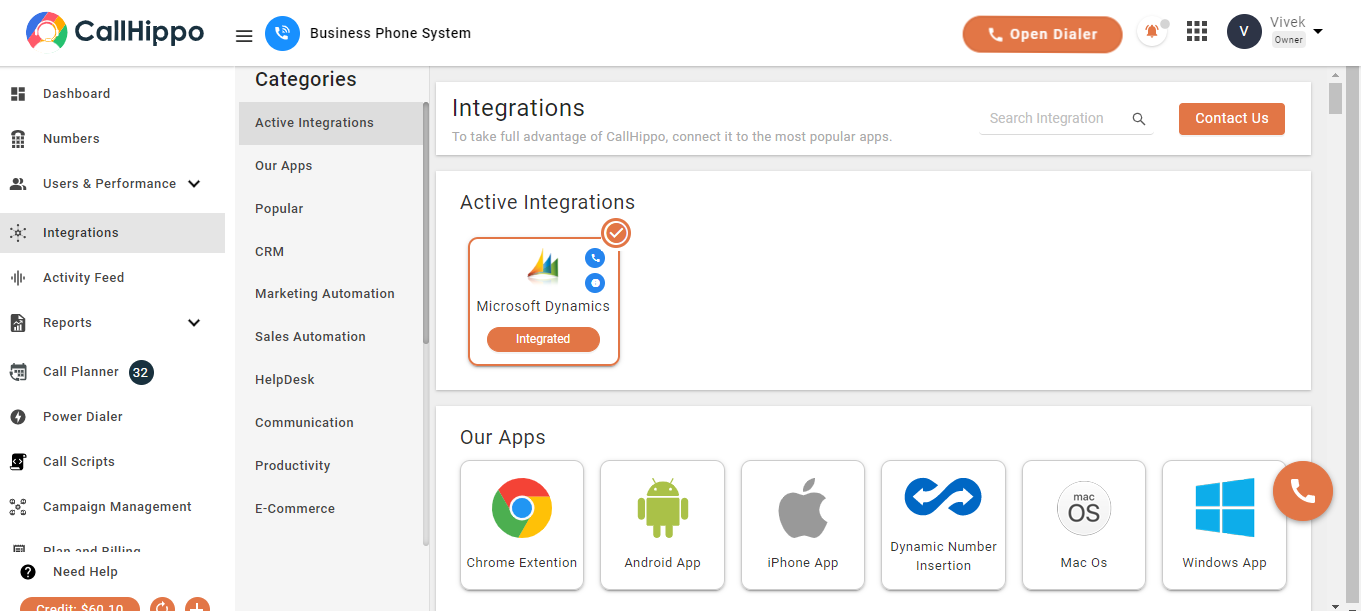Click the Need Help question icon
This screenshot has height=611, width=1361.
[28, 572]
